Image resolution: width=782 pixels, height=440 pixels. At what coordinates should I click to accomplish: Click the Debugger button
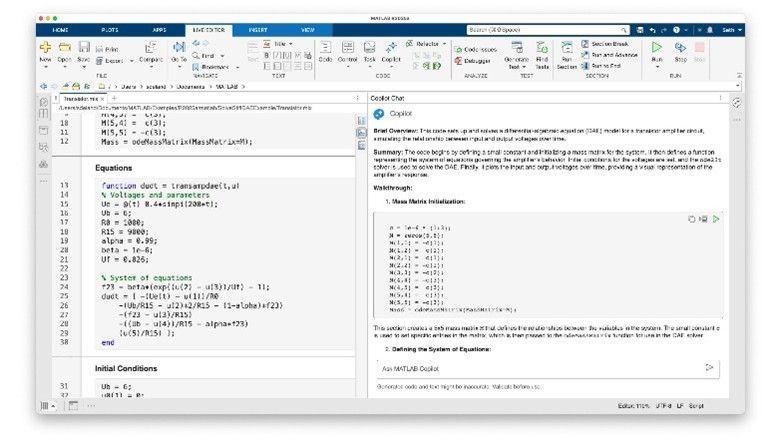tap(473, 60)
